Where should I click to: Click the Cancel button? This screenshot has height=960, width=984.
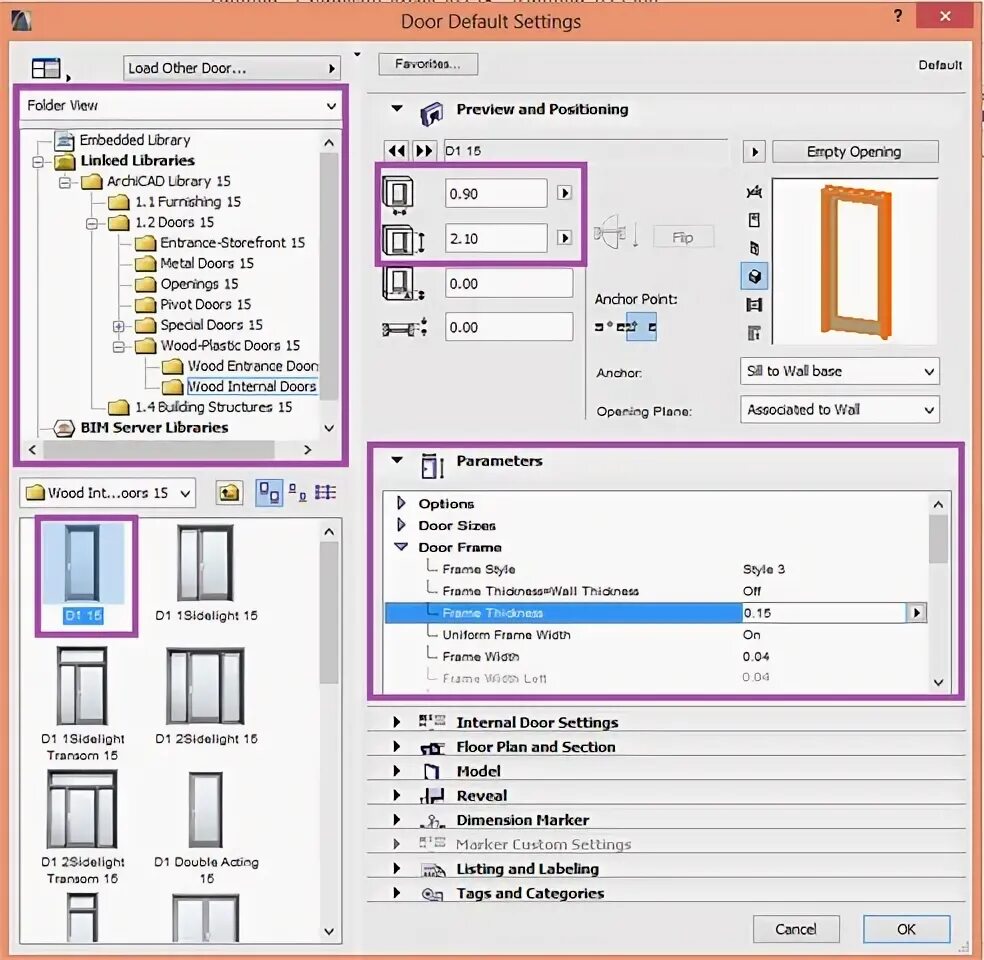pos(796,929)
